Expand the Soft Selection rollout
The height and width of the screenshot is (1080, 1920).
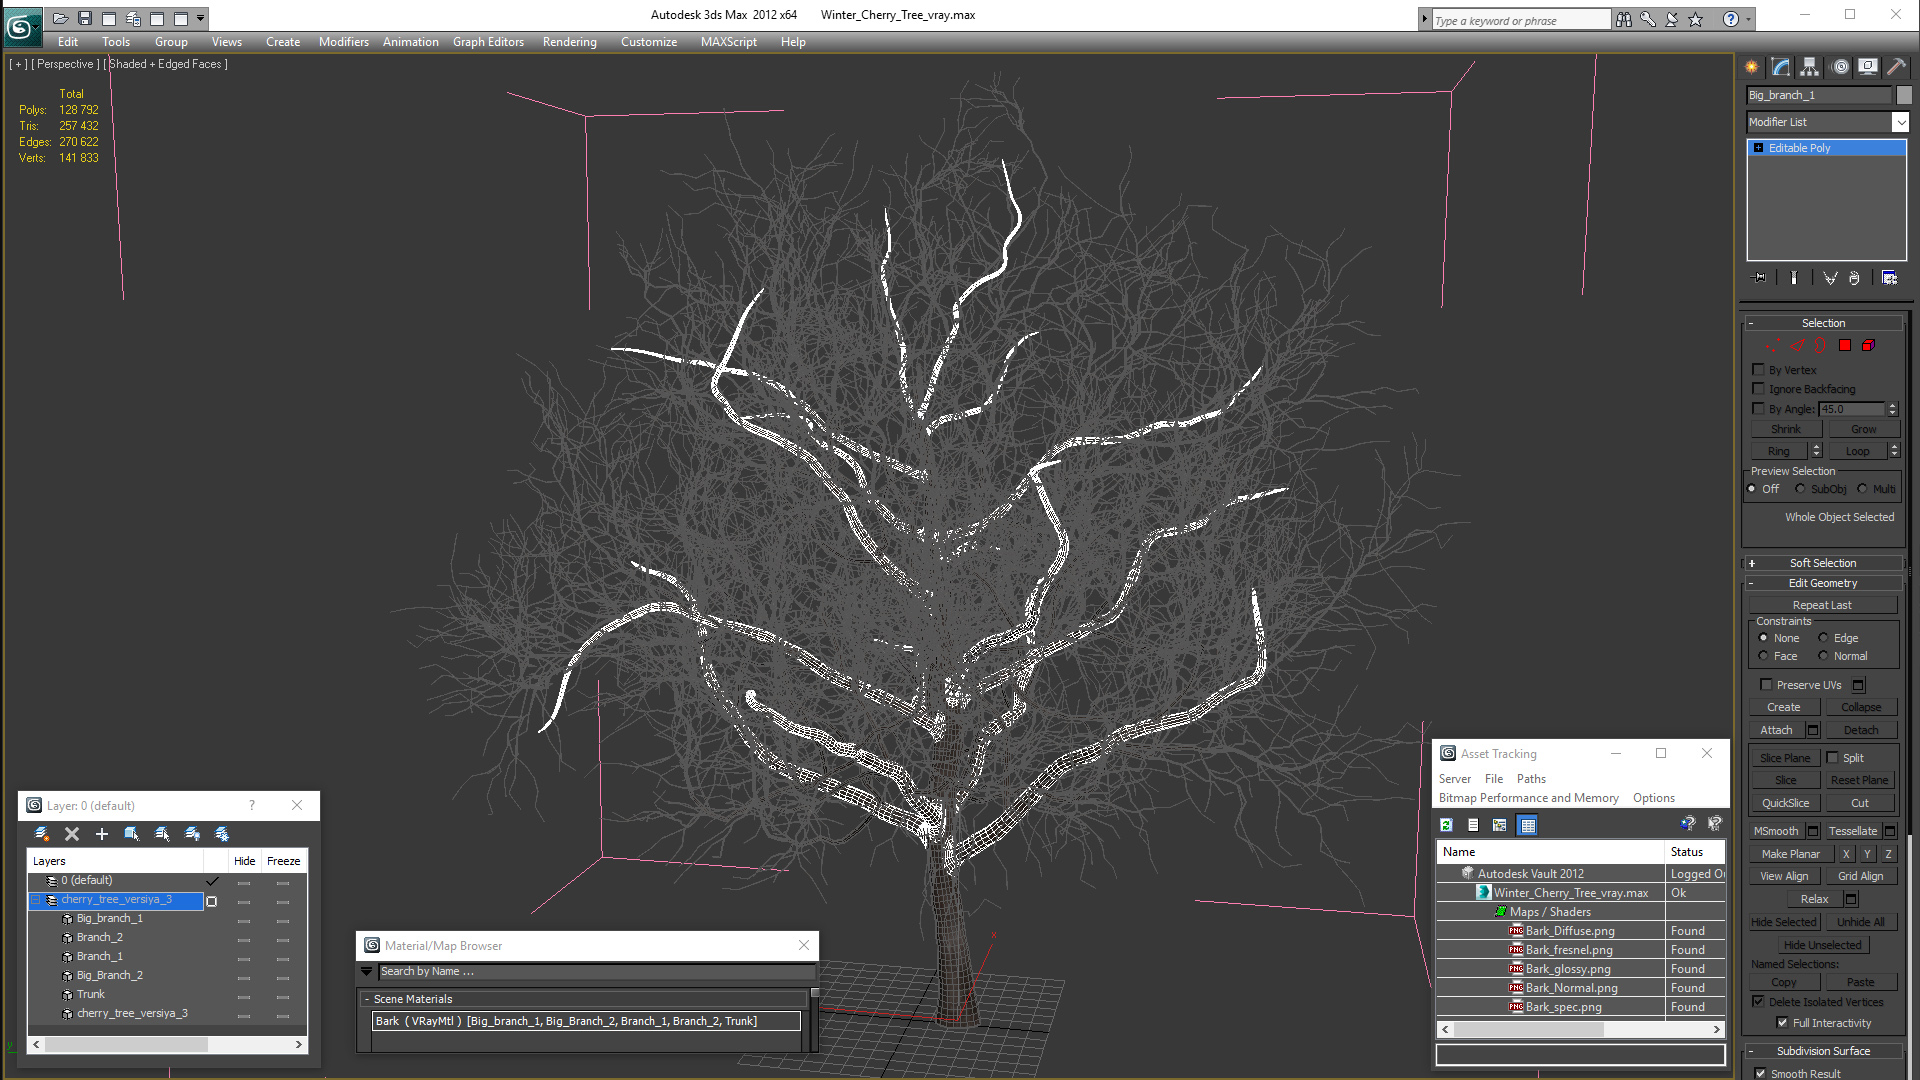(x=1822, y=563)
